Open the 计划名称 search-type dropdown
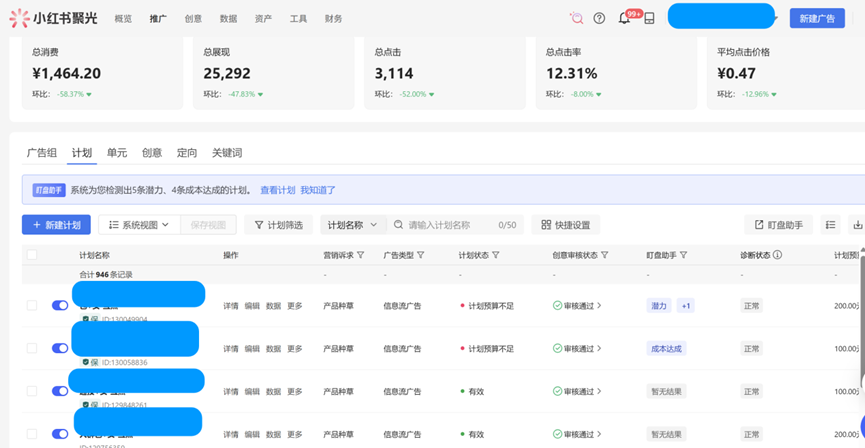This screenshot has width=865, height=448. point(352,225)
